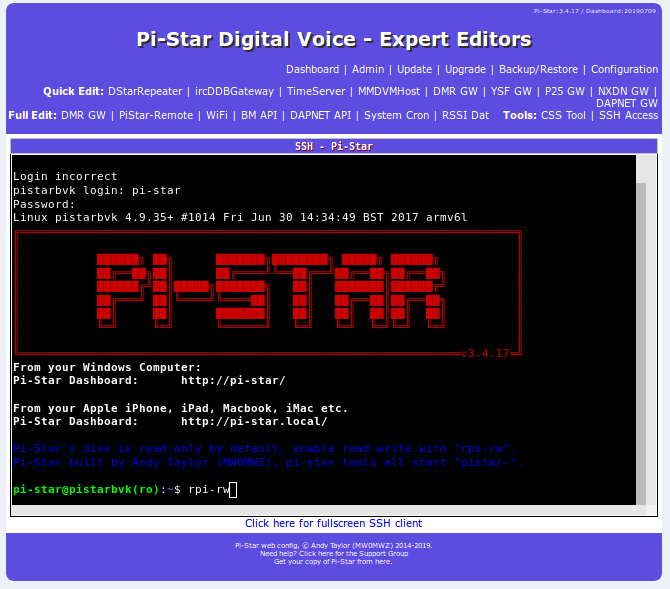The width and height of the screenshot is (670, 589).
Task: Open Full Edit WiFi settings
Action: 217,115
